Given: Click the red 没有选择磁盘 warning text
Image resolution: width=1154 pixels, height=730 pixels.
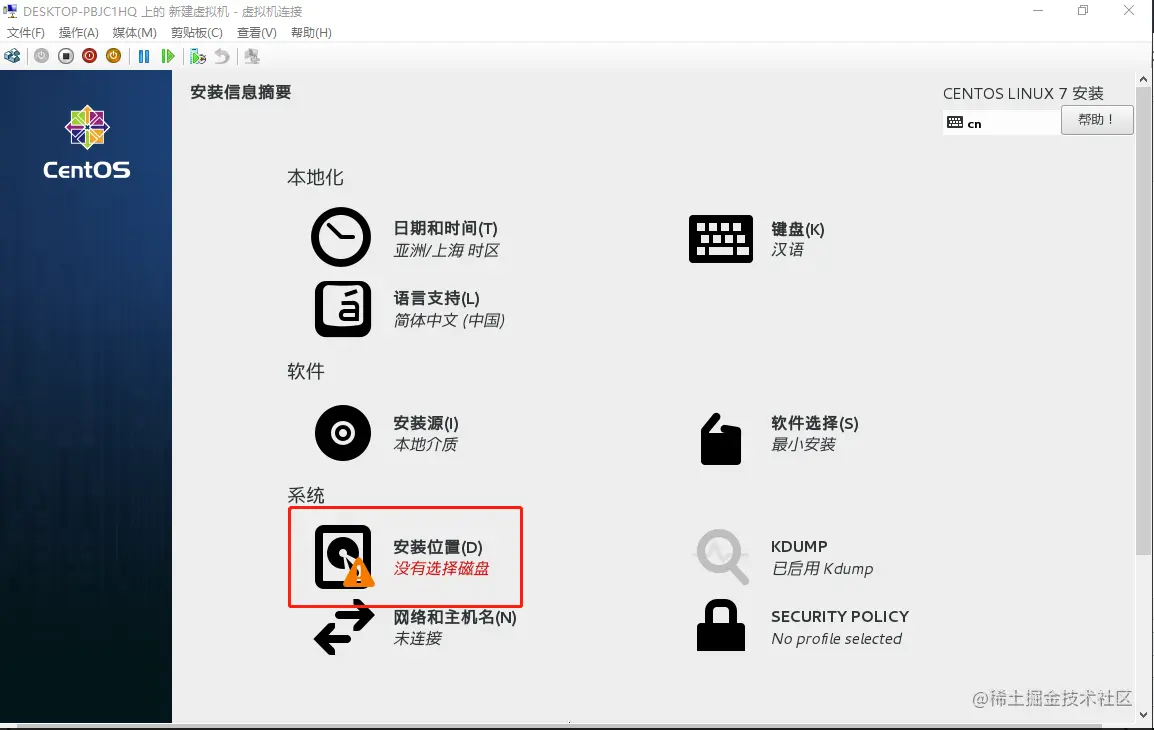Looking at the screenshot, I should 441,568.
